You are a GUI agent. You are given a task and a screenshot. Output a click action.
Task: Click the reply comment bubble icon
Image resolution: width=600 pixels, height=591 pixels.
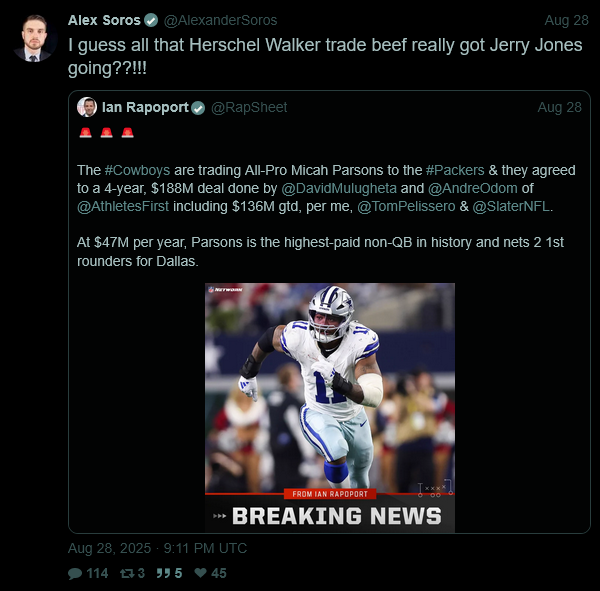click(75, 573)
